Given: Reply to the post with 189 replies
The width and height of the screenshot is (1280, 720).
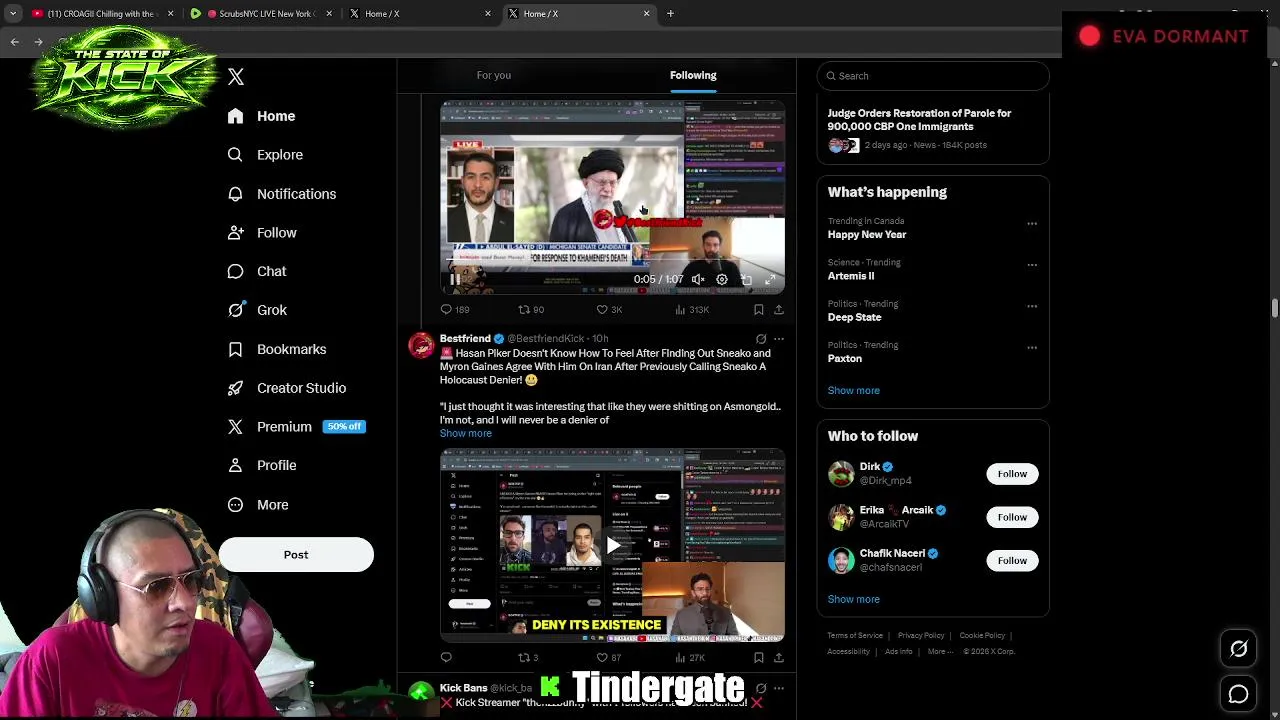Looking at the screenshot, I should pos(455,310).
